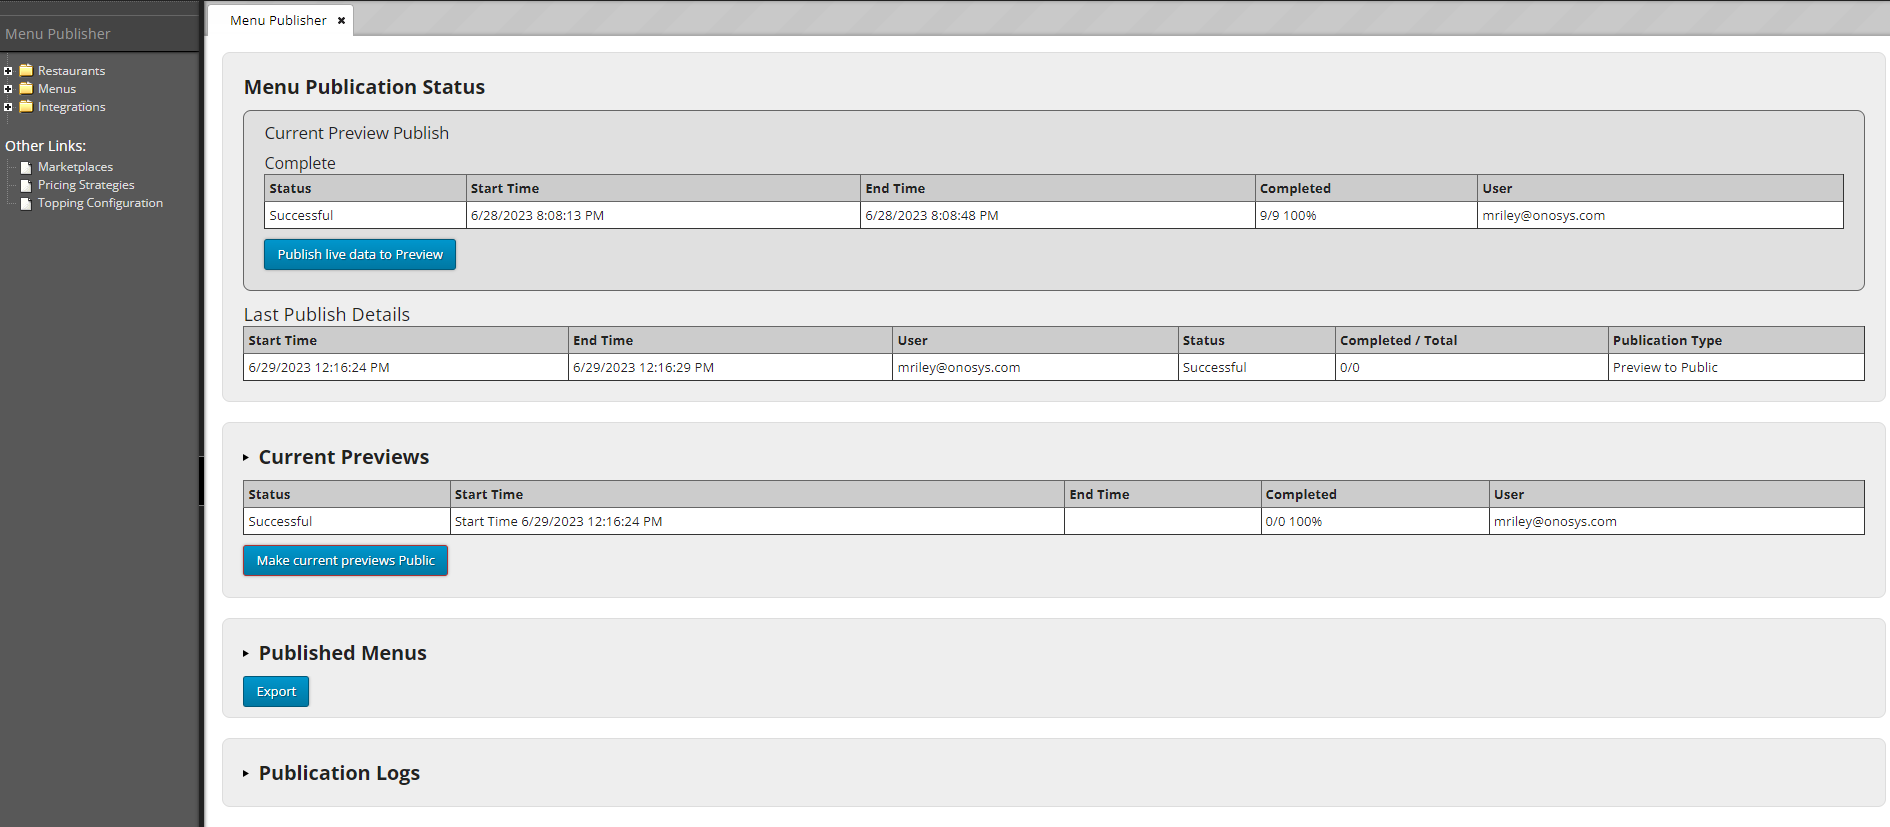Viewport: 1890px width, 827px height.
Task: Expand the Publication Logs section
Action: point(246,773)
